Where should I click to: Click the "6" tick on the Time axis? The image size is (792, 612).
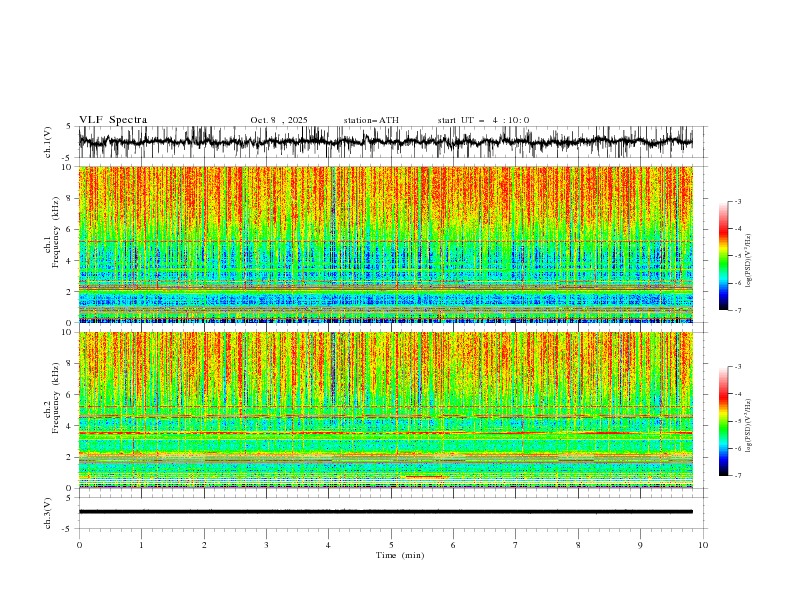click(453, 545)
